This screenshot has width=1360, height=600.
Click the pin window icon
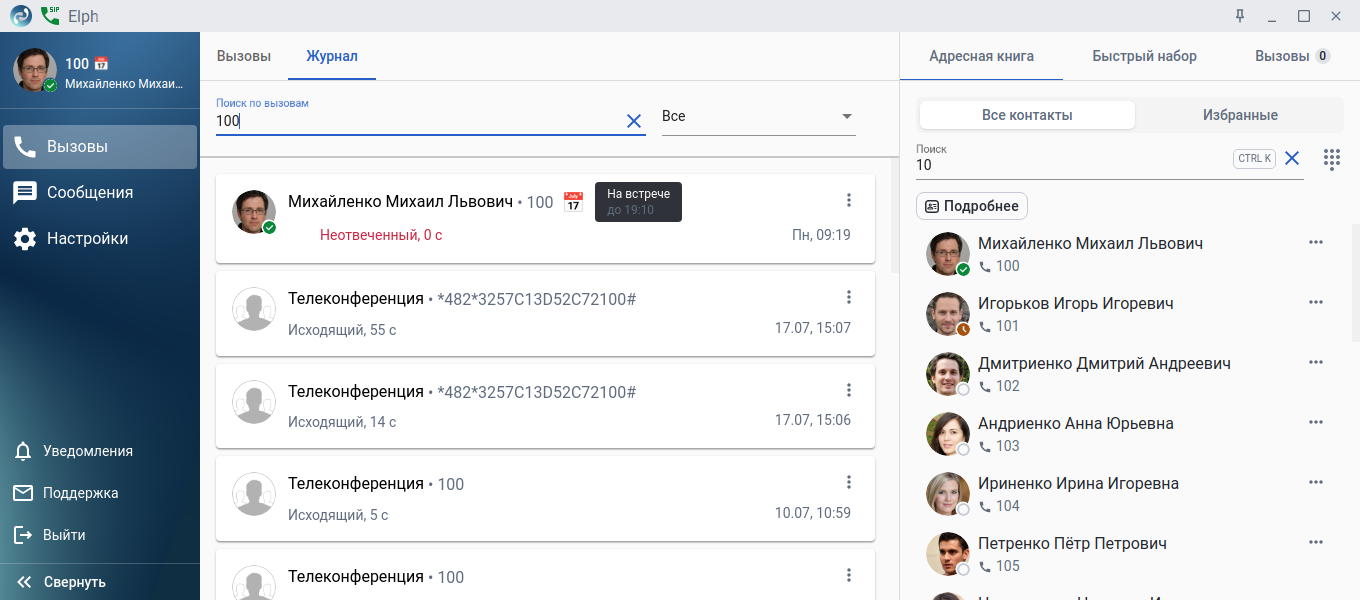1240,16
